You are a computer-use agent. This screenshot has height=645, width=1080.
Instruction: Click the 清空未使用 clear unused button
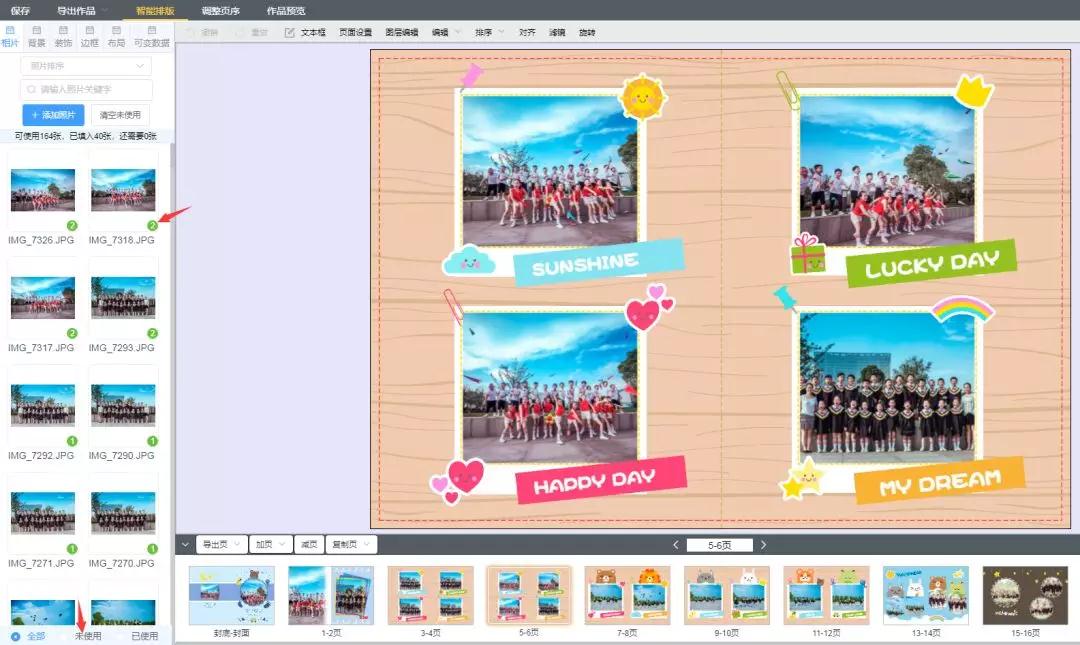click(121, 115)
